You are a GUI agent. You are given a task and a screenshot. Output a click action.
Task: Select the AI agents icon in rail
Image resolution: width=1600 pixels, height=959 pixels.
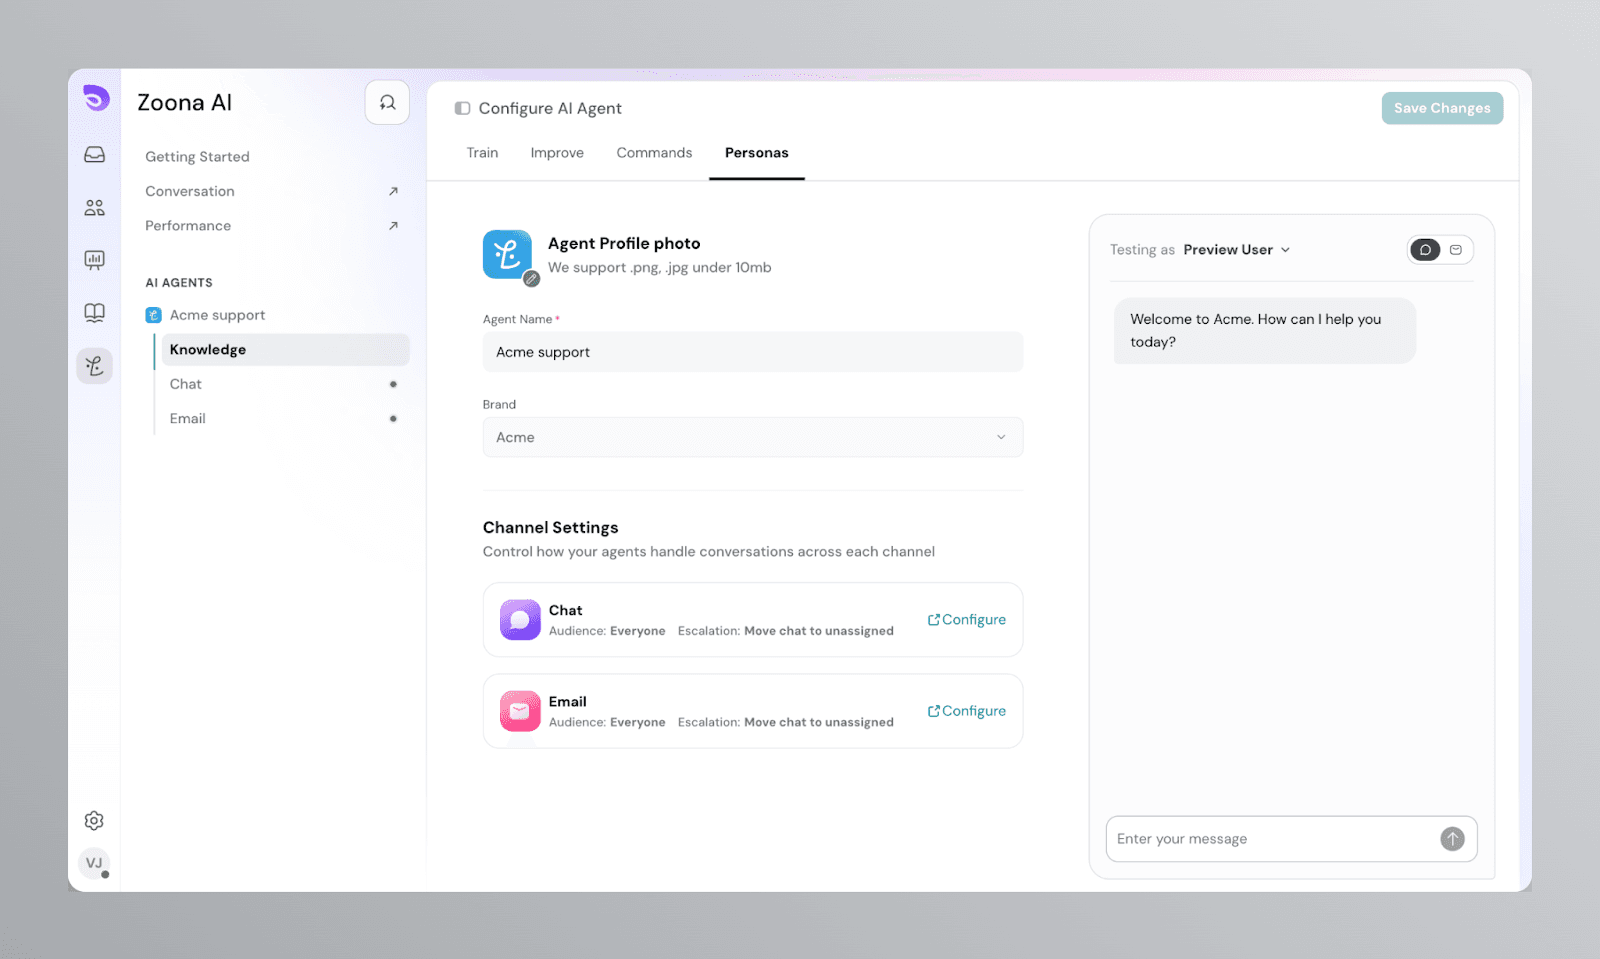click(94, 366)
